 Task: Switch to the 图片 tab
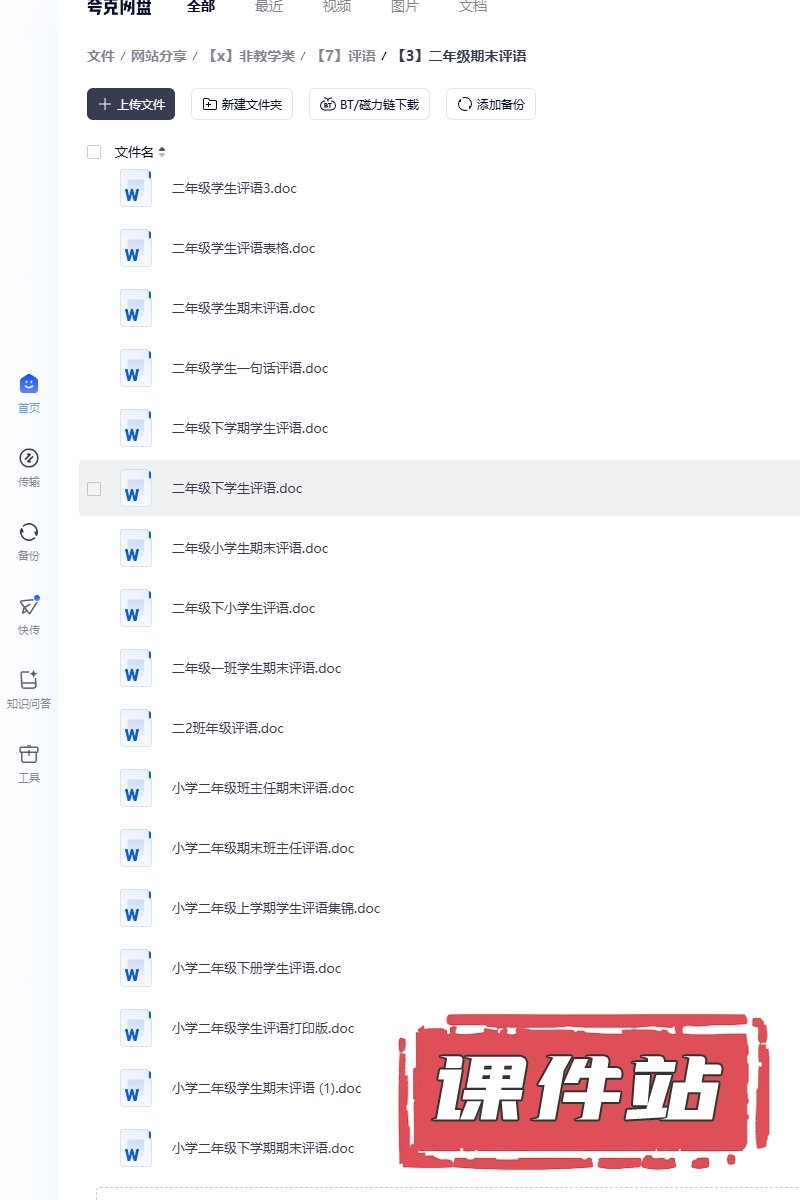tap(404, 7)
